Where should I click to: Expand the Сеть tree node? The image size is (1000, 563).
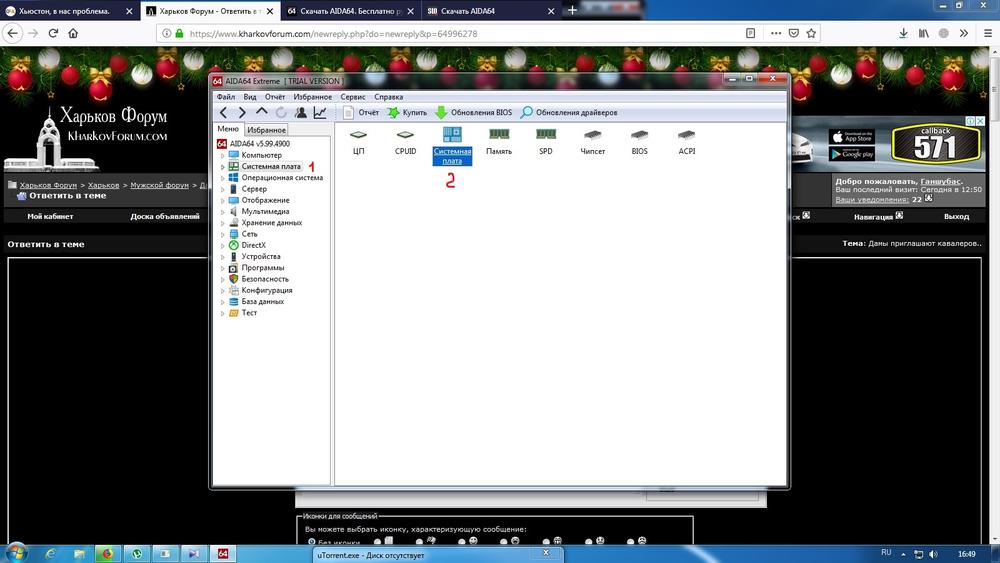point(223,235)
